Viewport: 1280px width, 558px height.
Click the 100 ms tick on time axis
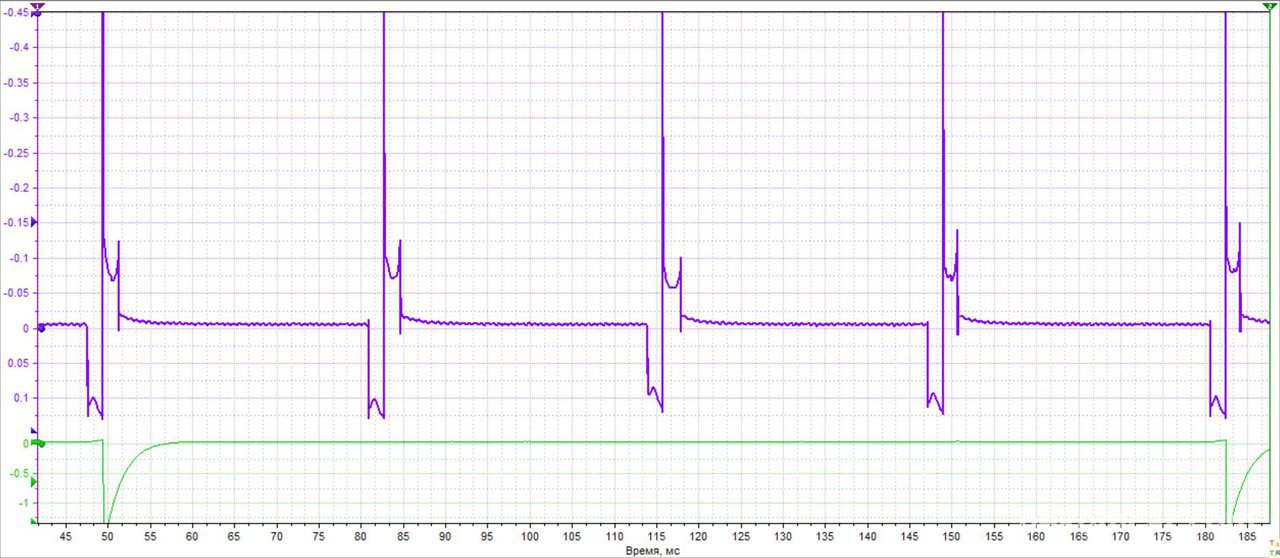[529, 537]
